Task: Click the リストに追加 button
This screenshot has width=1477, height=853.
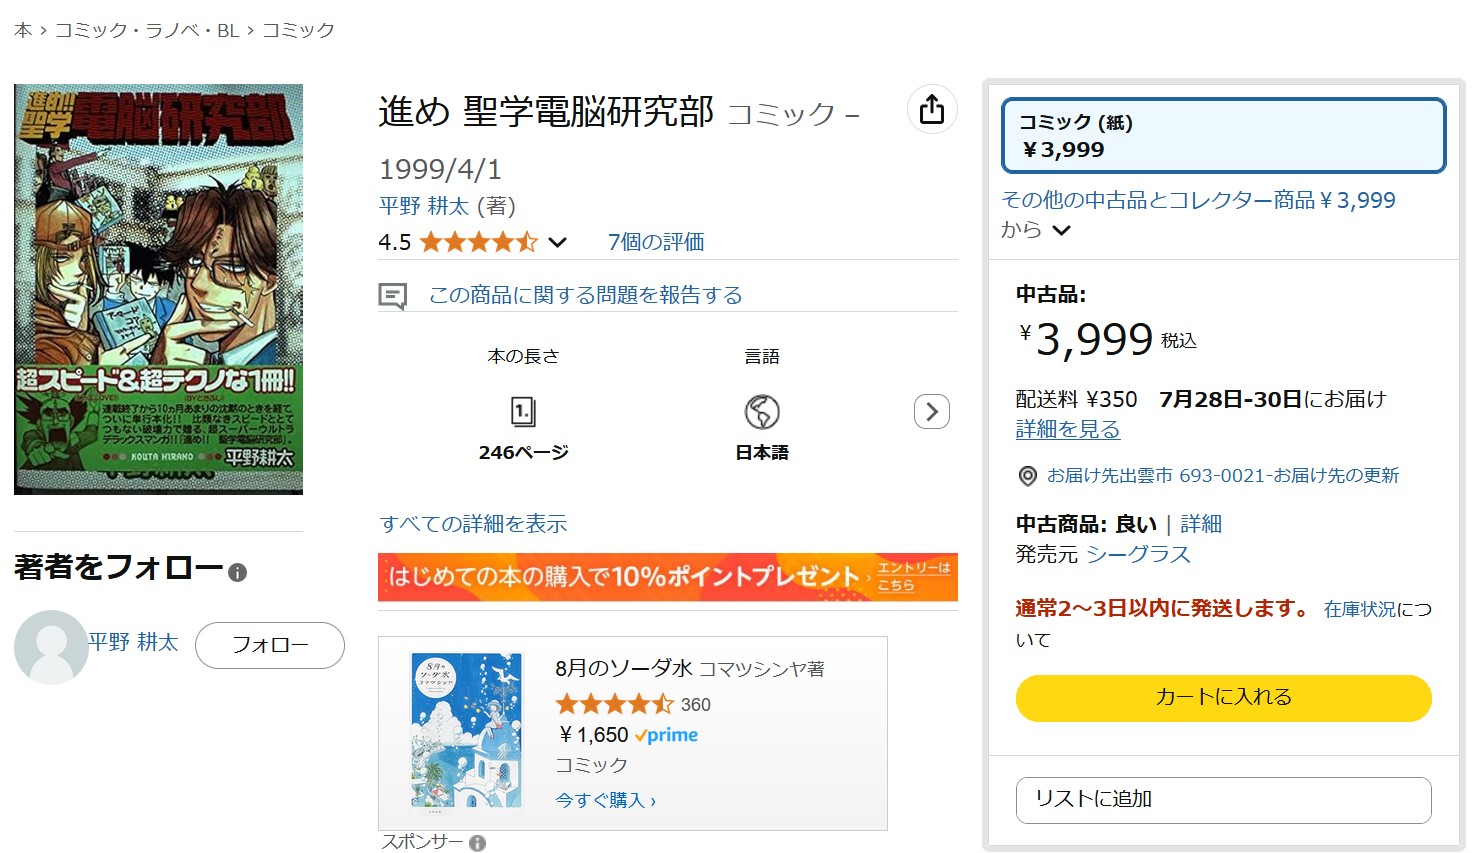Action: 1224,800
